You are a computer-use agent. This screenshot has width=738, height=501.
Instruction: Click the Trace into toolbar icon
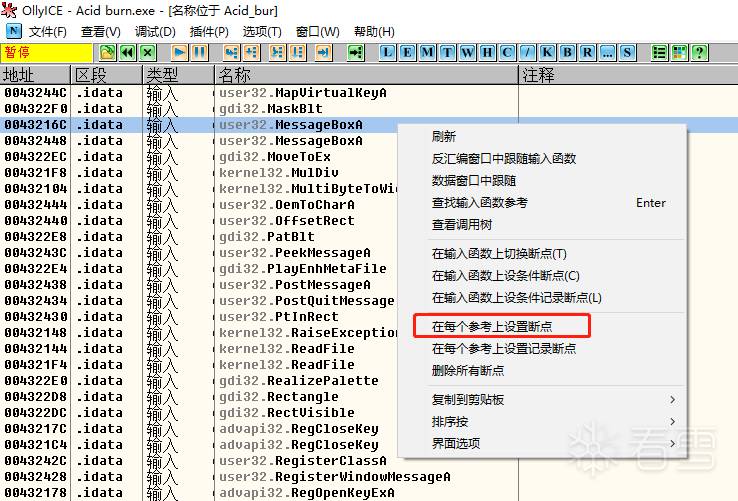pos(277,52)
